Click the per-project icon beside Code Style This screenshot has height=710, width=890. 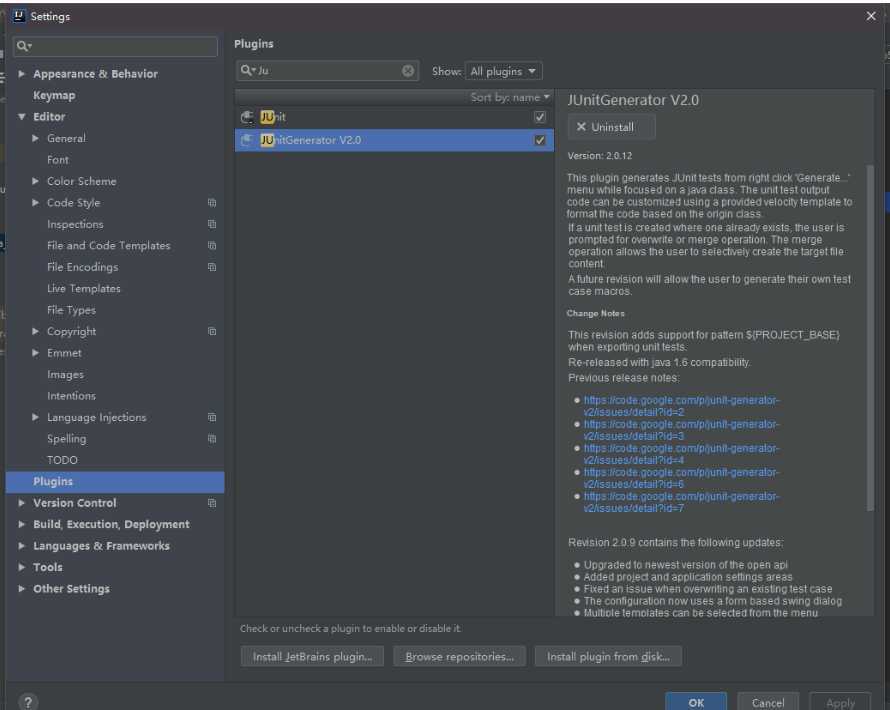(212, 203)
